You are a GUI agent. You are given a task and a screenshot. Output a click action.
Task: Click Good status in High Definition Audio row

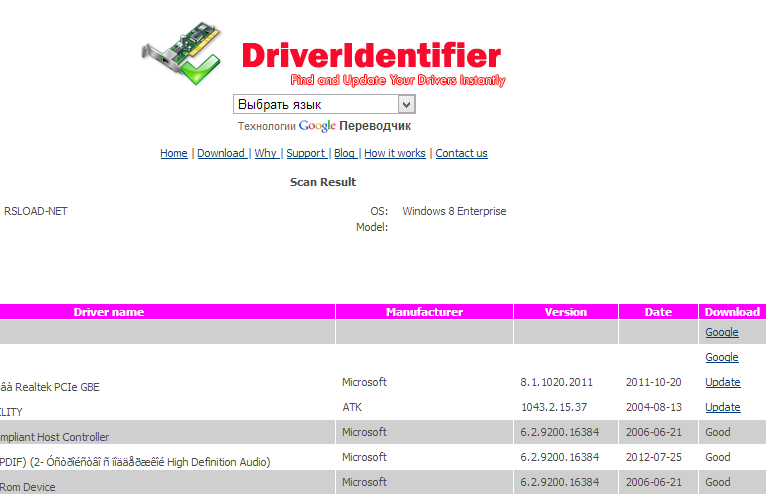click(718, 457)
